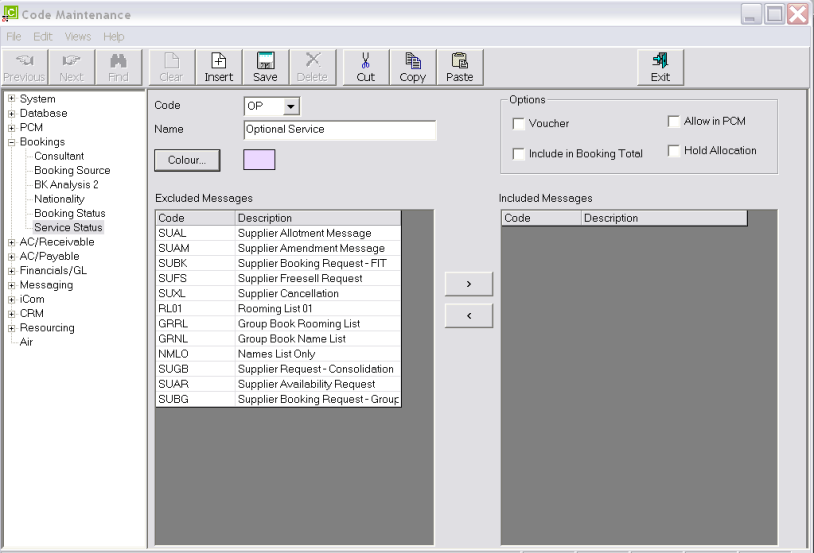Enable the Voucher option
Screen dimensions: 814x553
[x=518, y=124]
